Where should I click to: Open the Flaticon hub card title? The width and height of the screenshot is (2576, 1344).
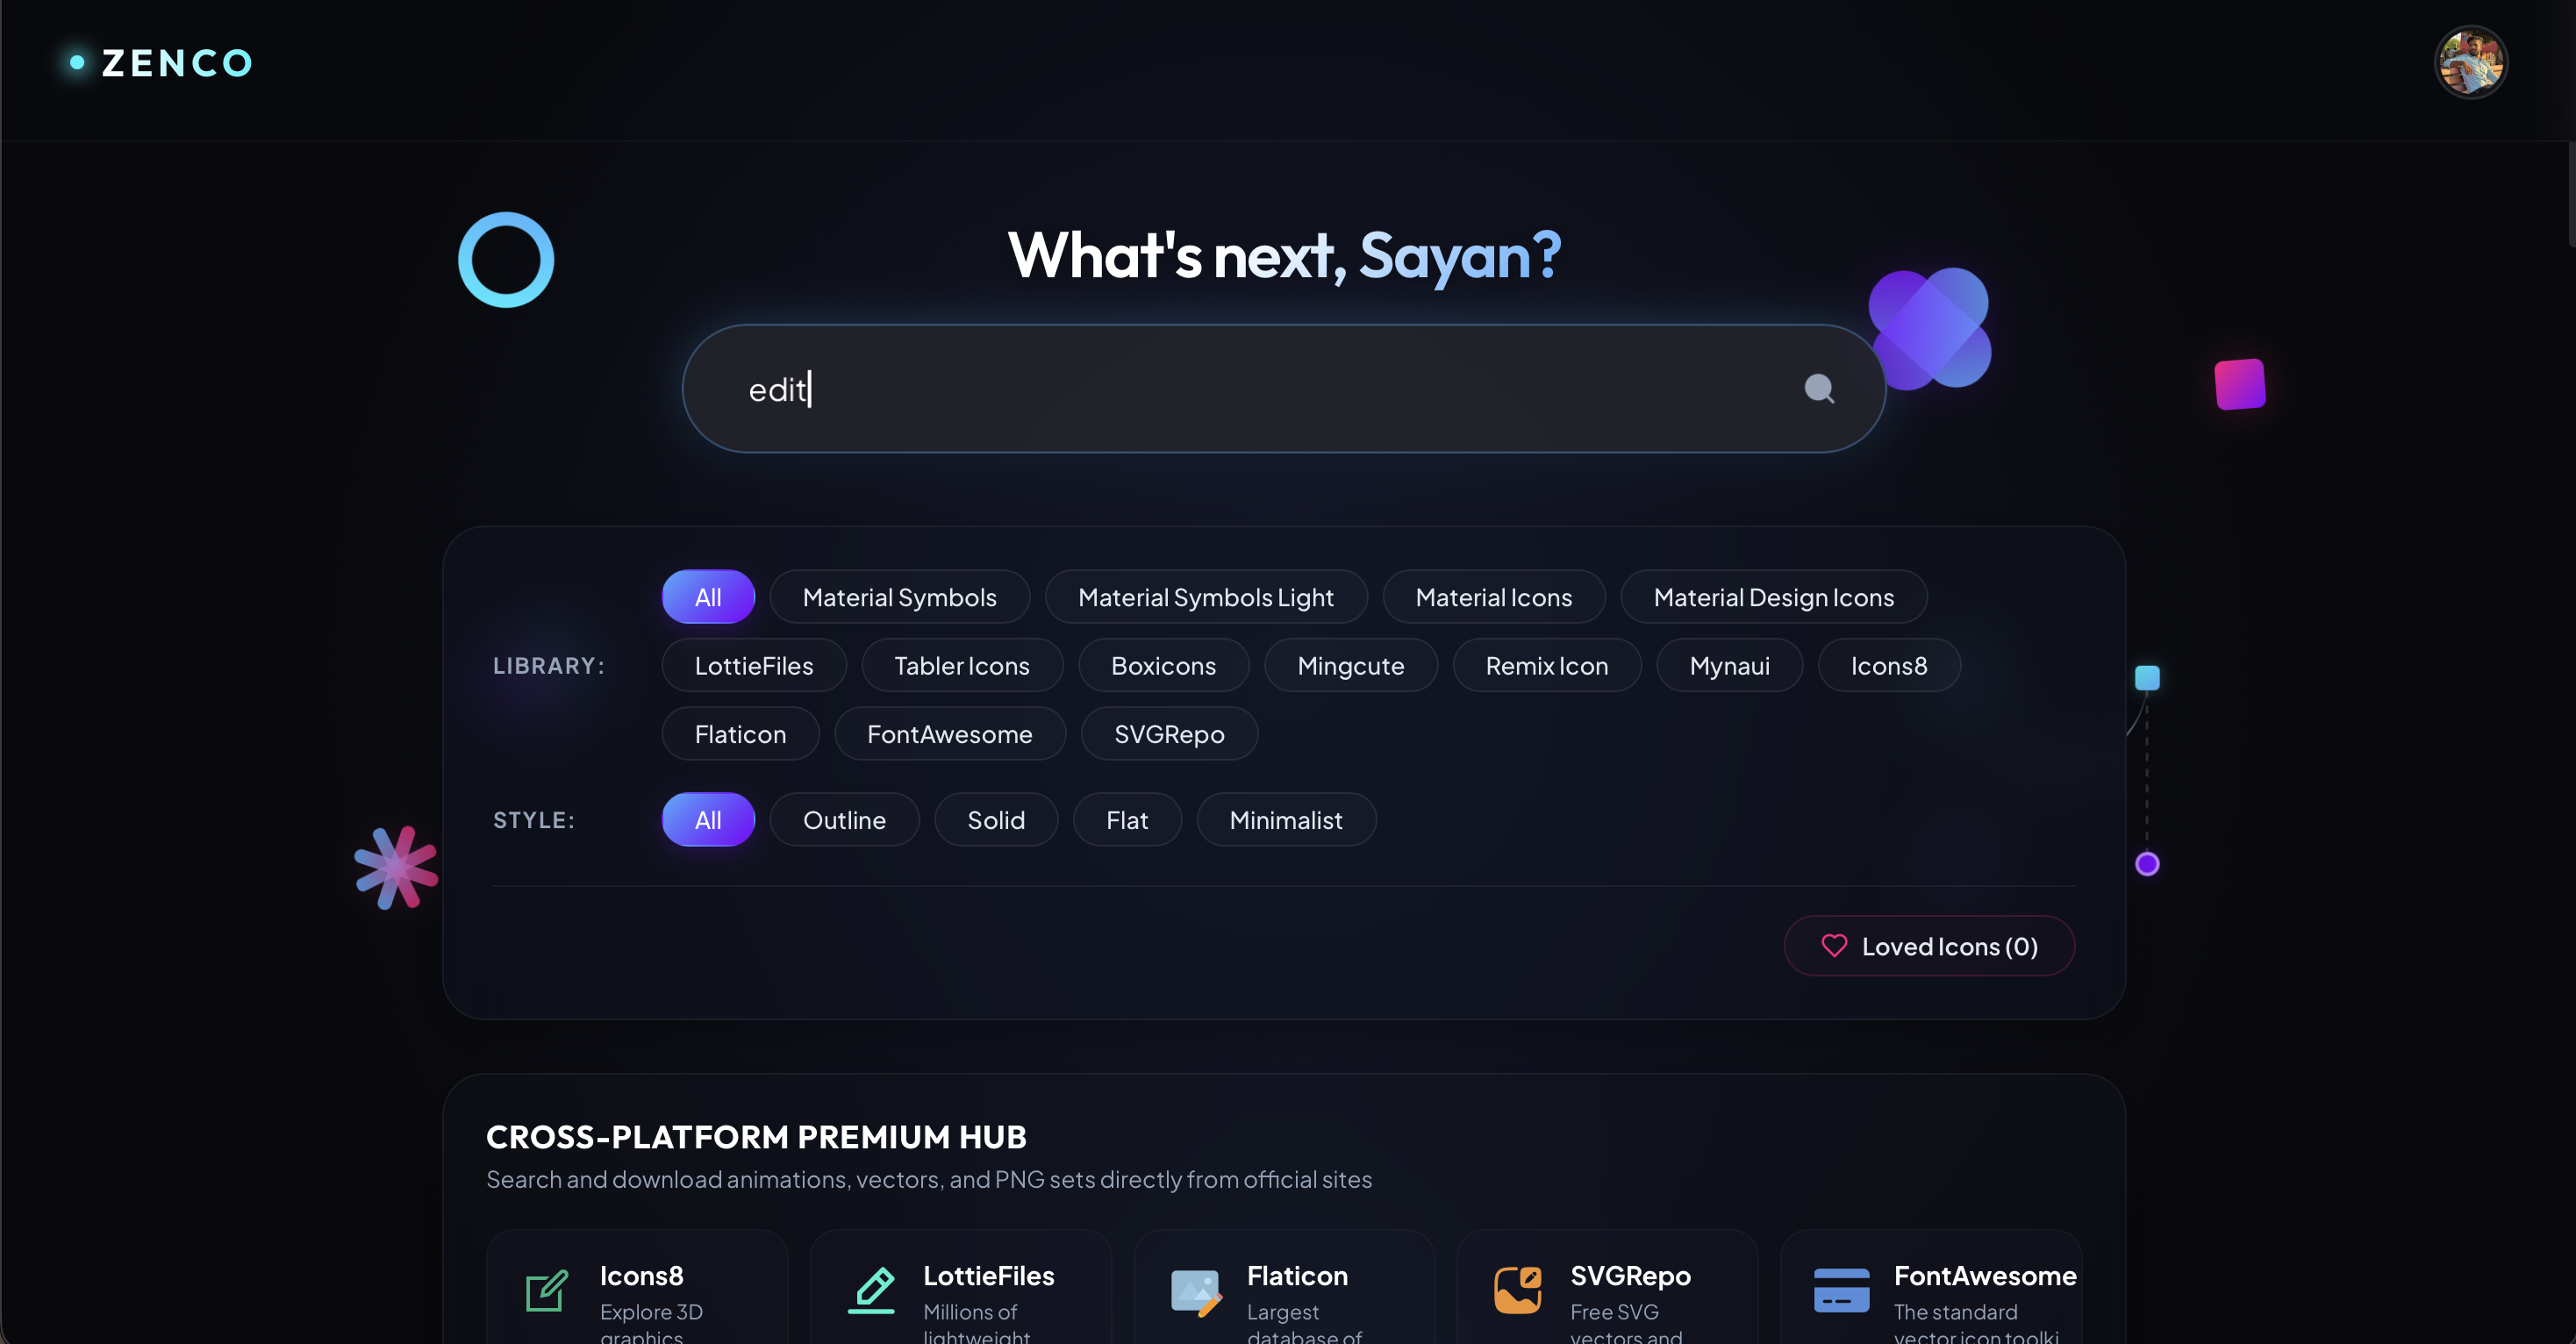[1297, 1276]
